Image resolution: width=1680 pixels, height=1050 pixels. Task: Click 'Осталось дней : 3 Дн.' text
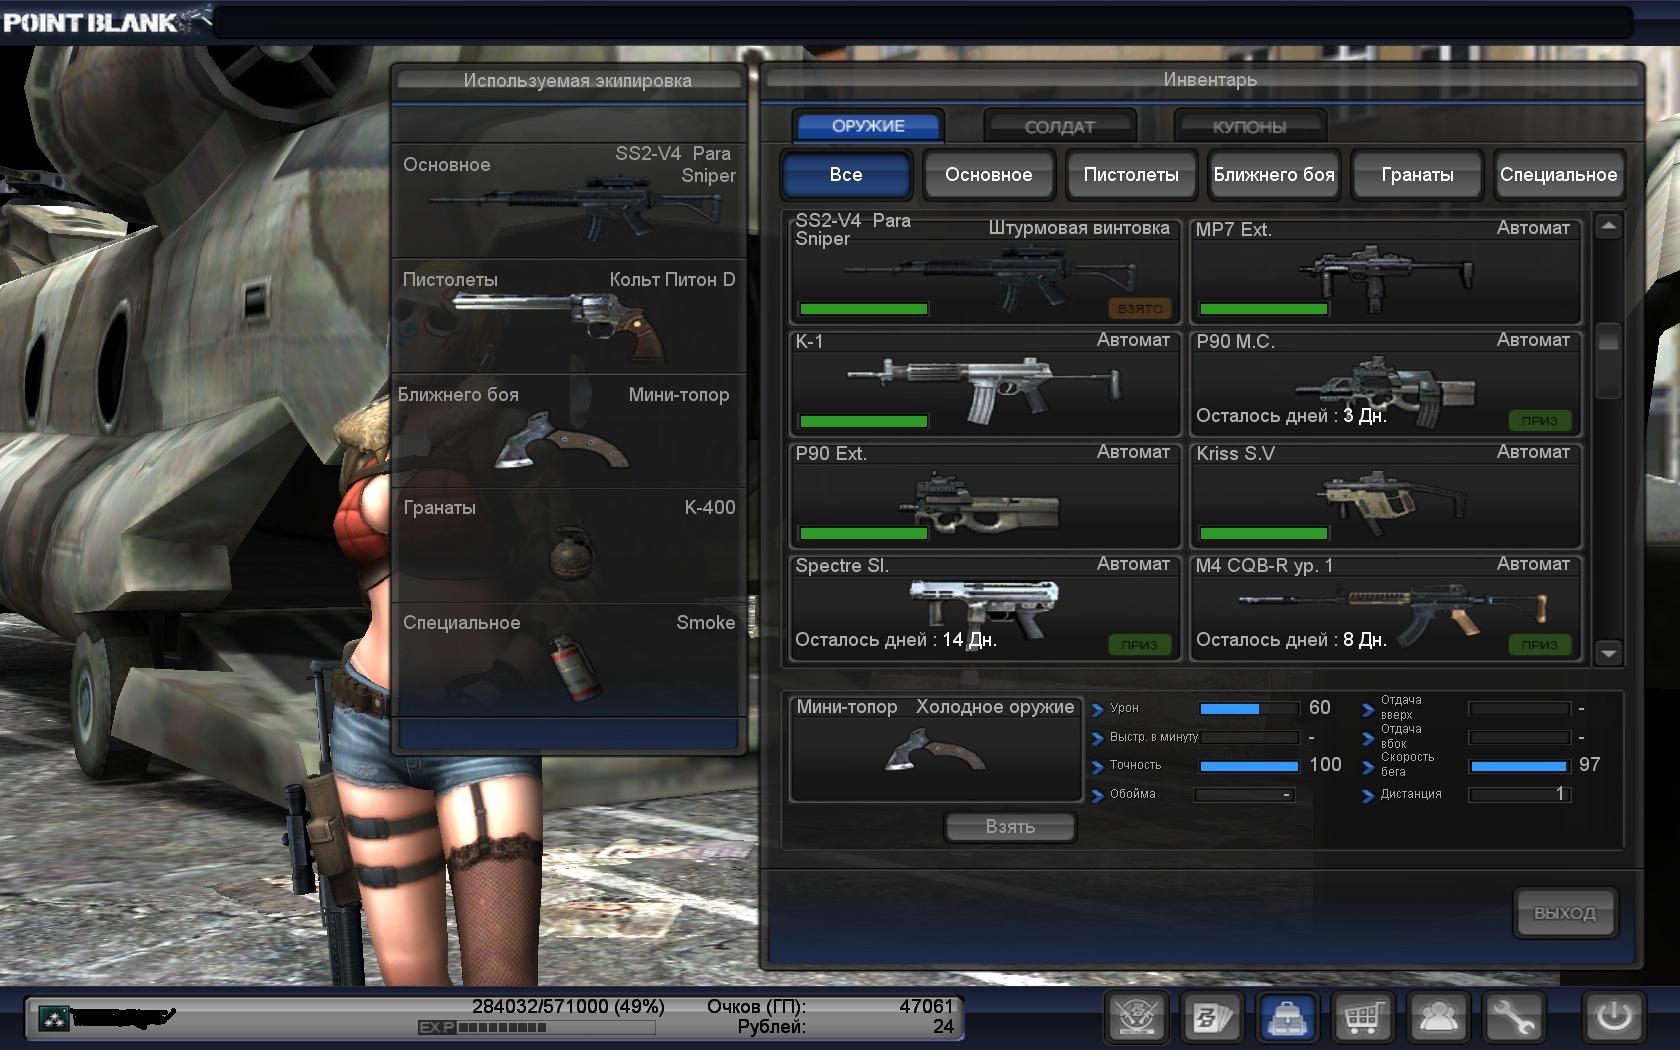pos(1291,416)
